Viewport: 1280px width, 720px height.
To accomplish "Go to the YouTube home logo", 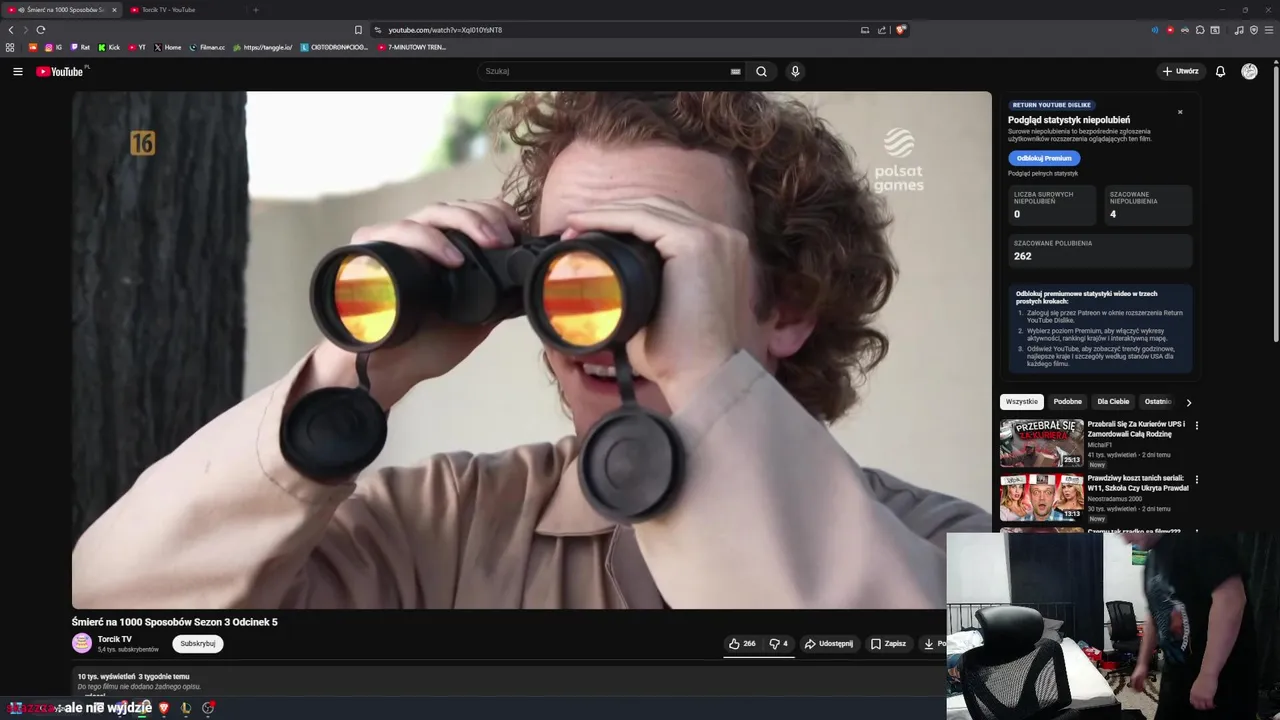I will [x=60, y=71].
